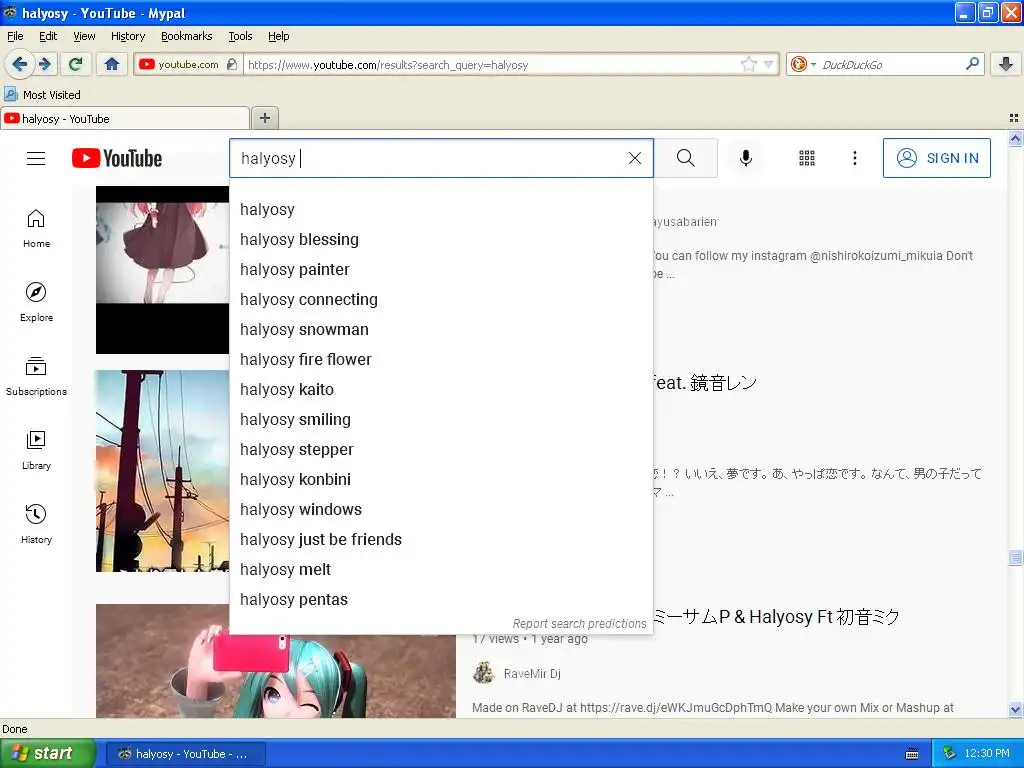Viewport: 1024px width, 768px height.
Task: Open the File menu
Action: pyautogui.click(x=15, y=36)
